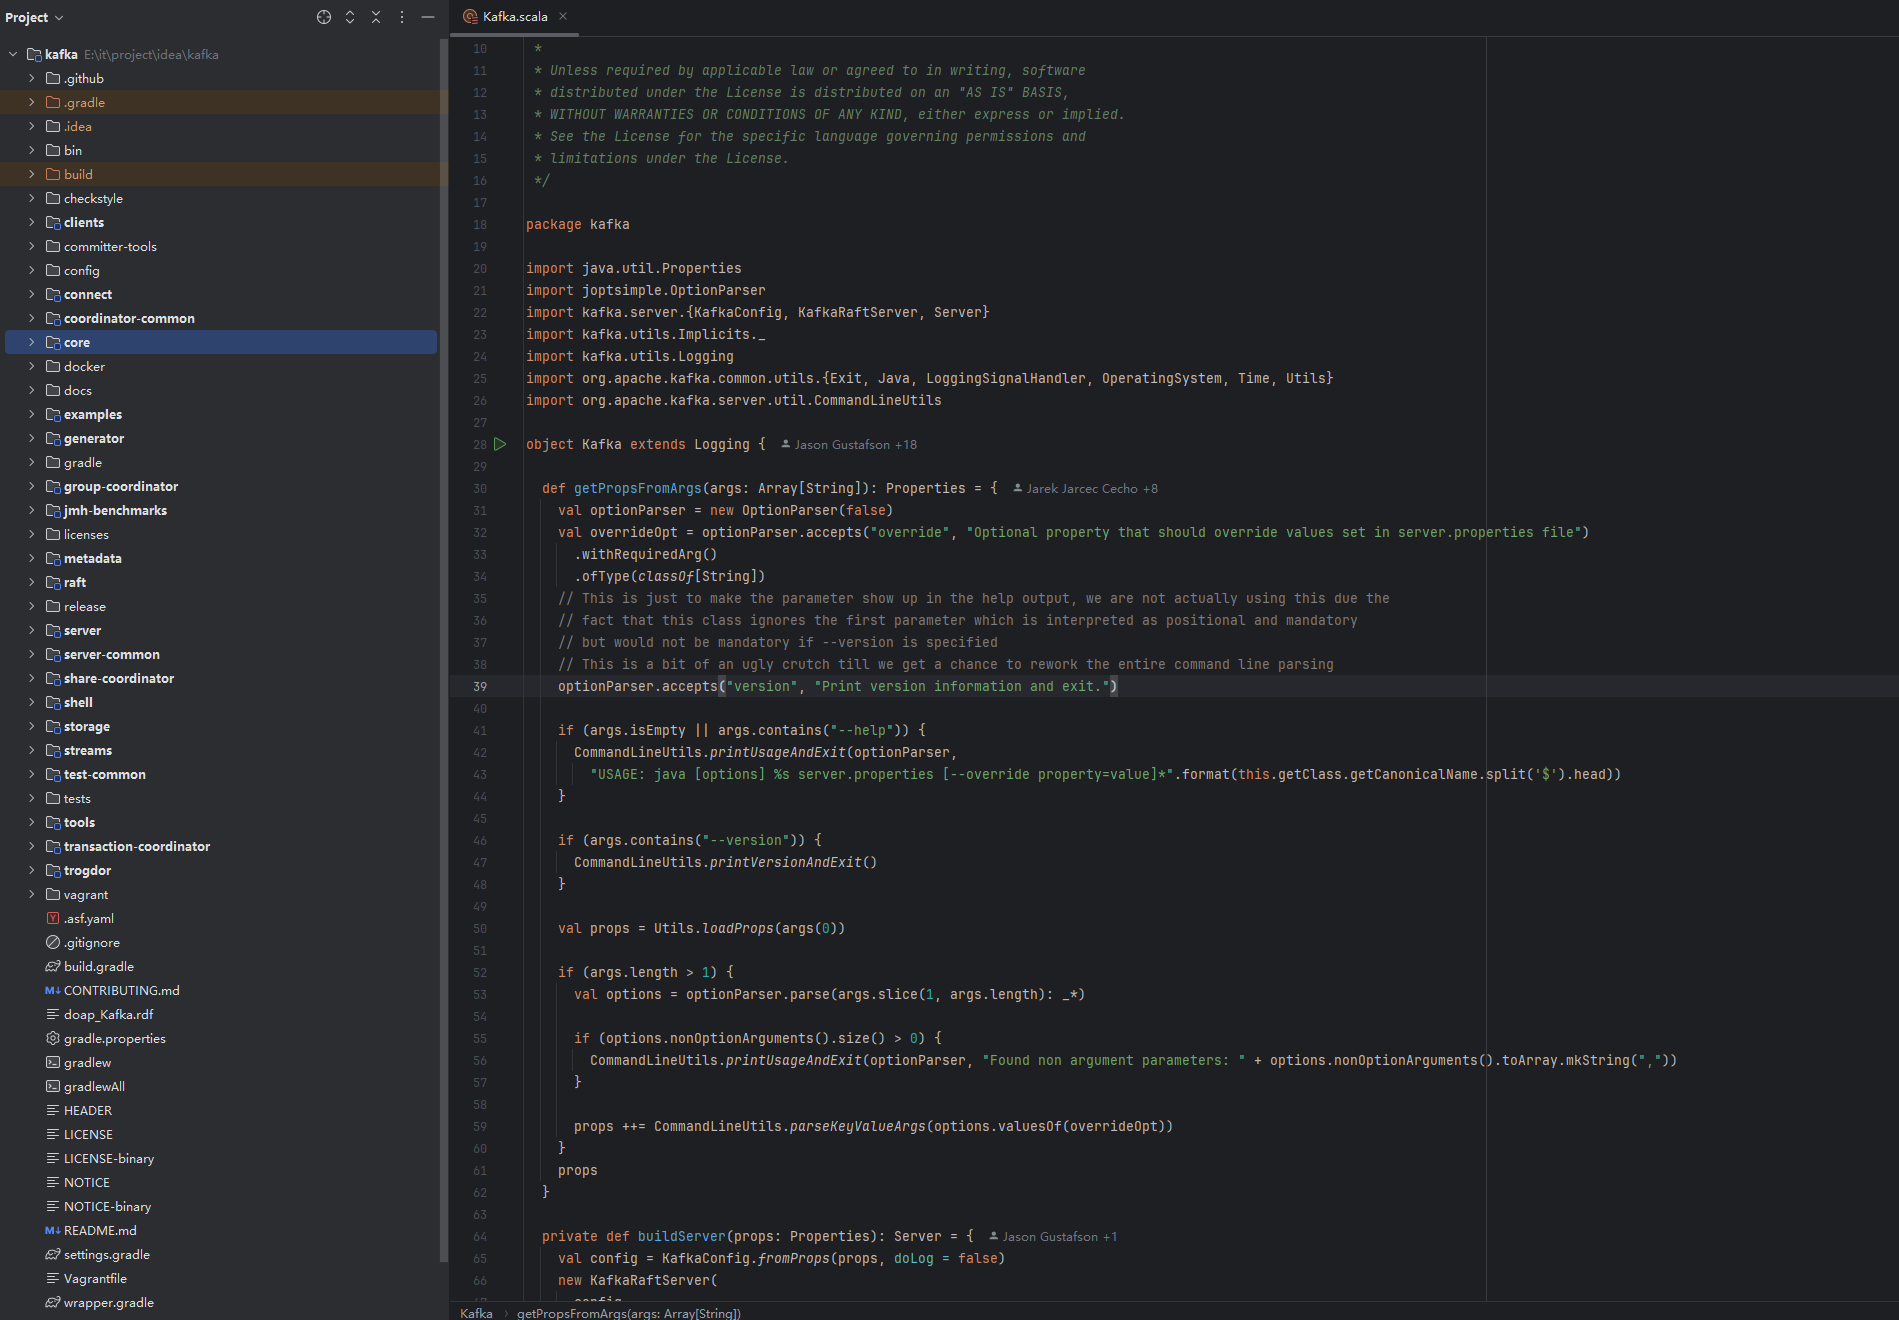Open the Project view dropdown

pyautogui.click(x=34, y=17)
